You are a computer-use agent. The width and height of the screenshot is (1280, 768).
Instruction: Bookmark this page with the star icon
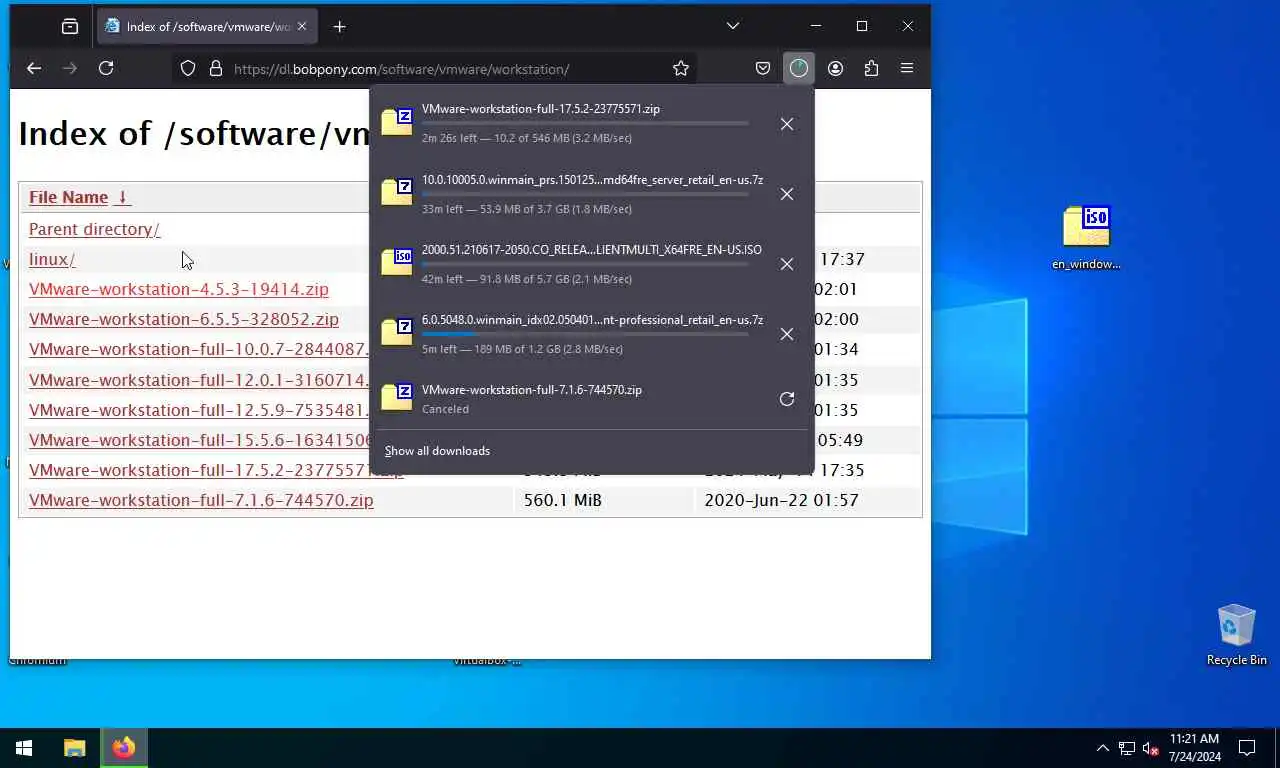[x=681, y=69]
